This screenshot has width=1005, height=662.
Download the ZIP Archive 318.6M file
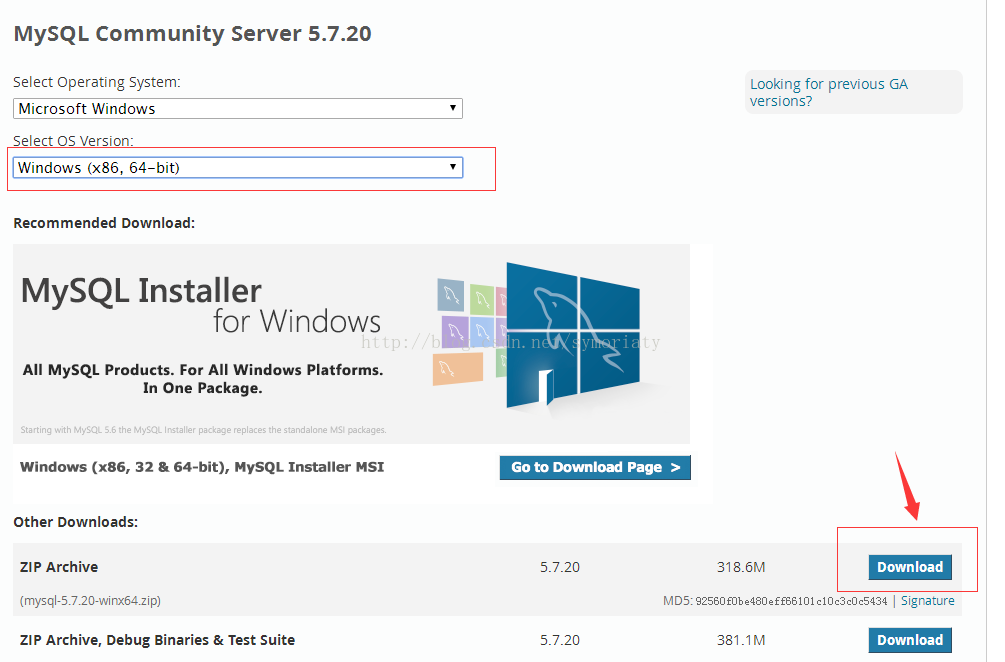[x=909, y=567]
